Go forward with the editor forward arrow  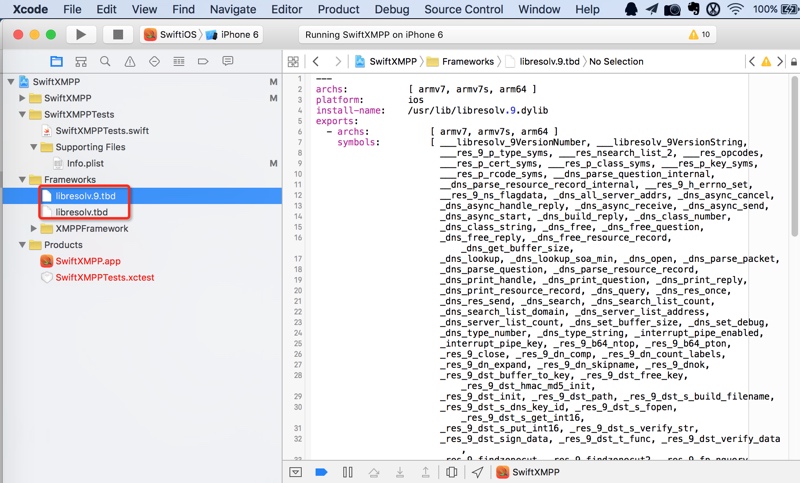[x=338, y=62]
